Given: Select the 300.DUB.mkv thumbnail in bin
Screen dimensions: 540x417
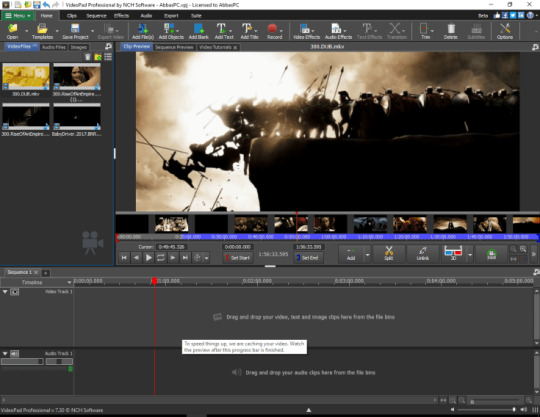Looking at the screenshot, I should pyautogui.click(x=26, y=76).
